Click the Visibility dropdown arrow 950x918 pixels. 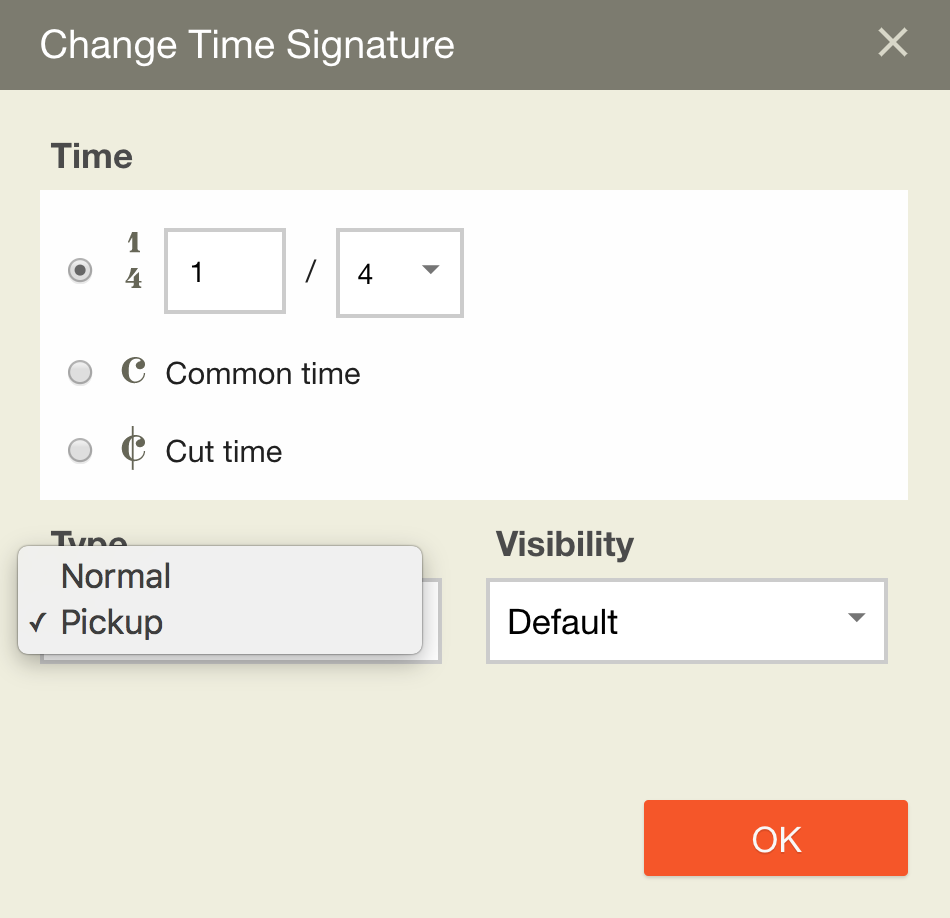[x=856, y=618]
